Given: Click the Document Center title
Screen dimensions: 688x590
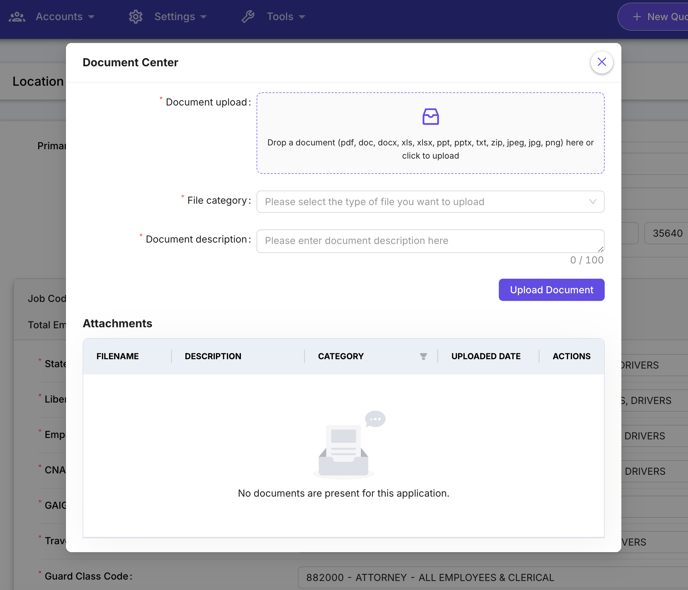Looking at the screenshot, I should 130,62.
